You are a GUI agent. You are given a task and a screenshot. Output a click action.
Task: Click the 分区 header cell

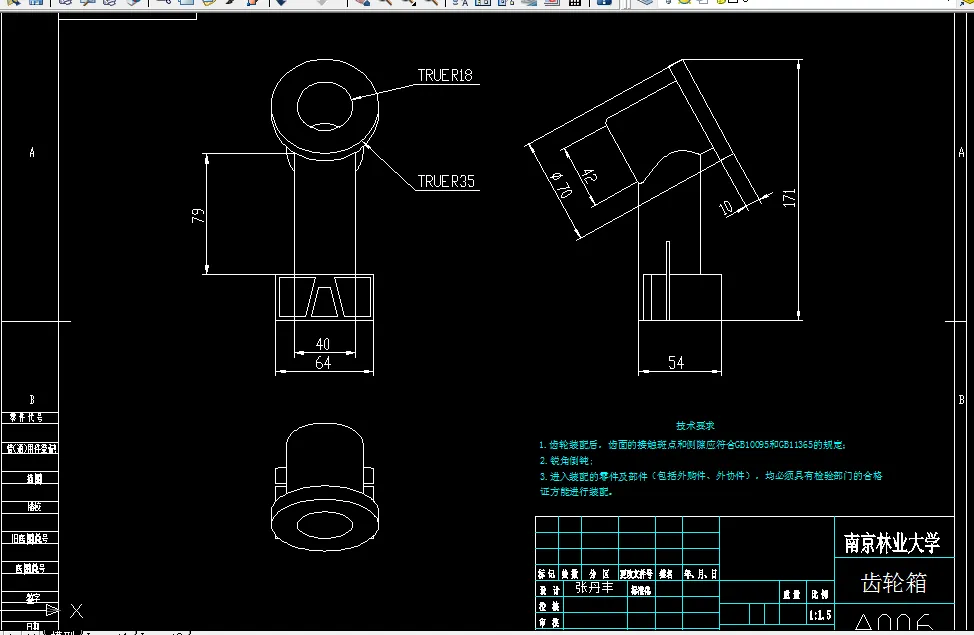(x=599, y=573)
